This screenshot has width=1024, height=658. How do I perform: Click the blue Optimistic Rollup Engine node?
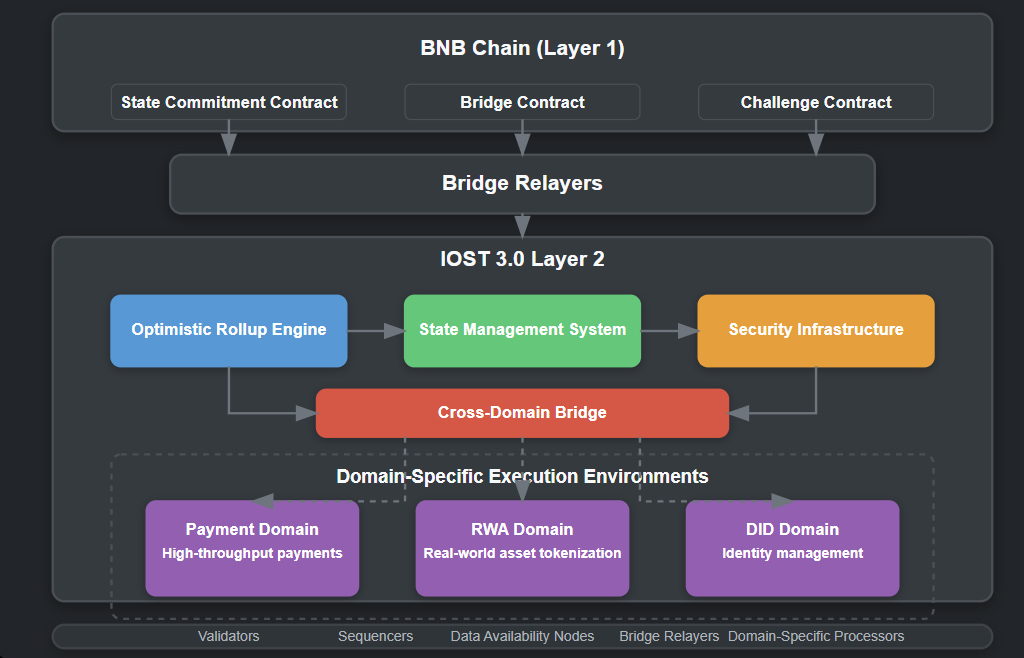(229, 330)
